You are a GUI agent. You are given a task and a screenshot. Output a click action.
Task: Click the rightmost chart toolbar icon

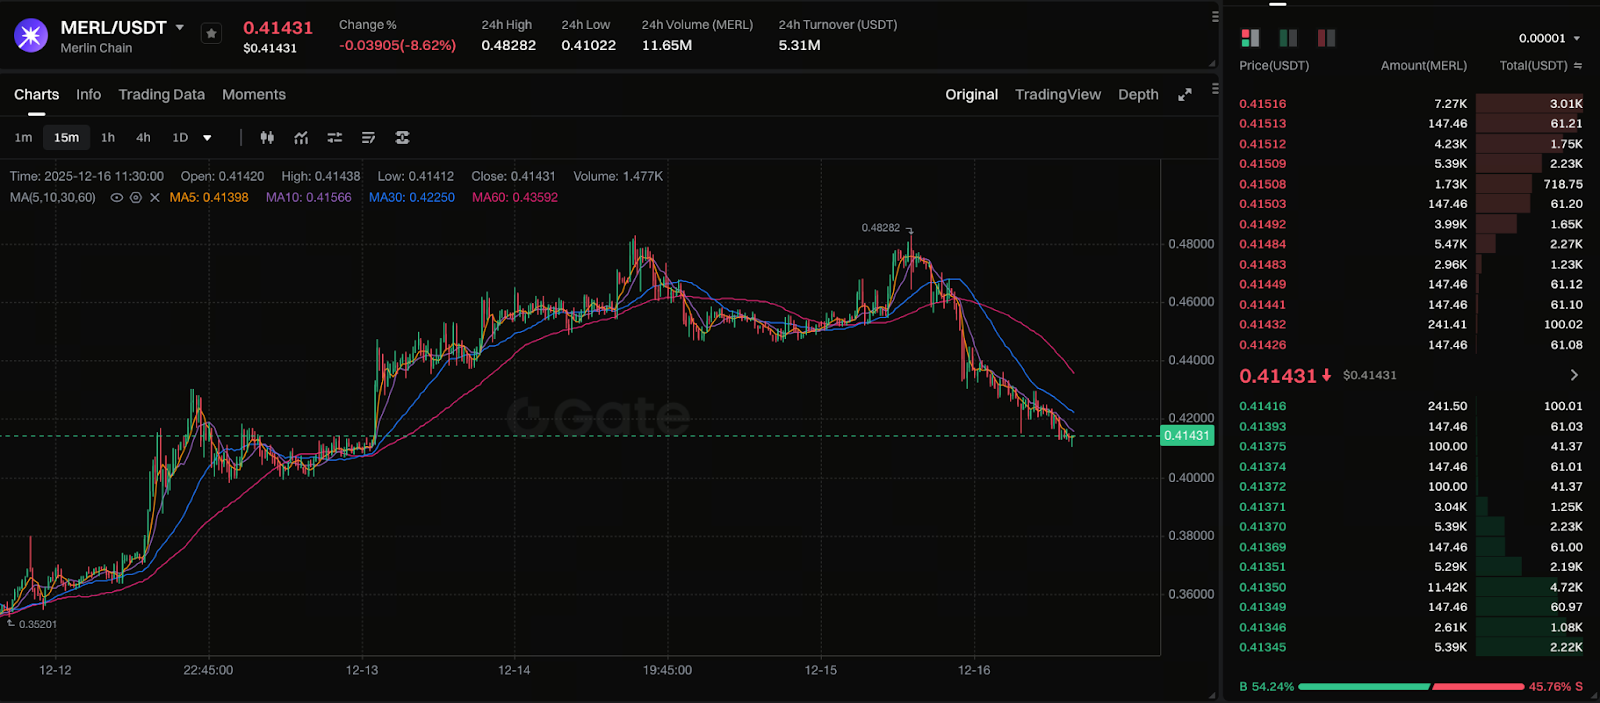pos(402,138)
